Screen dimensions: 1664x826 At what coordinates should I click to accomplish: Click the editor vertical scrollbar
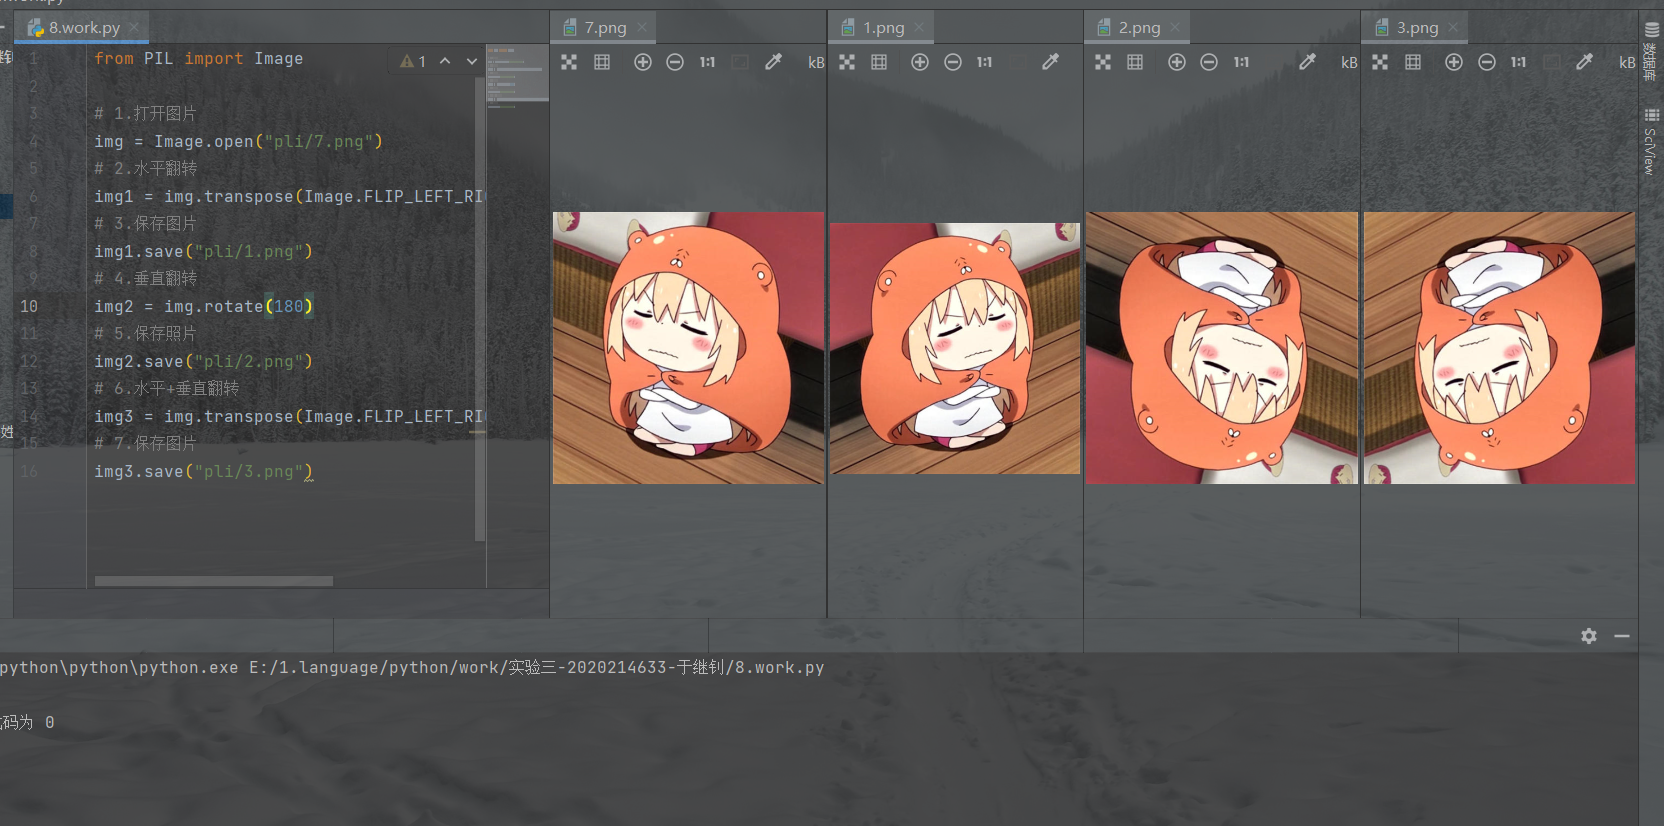tap(480, 308)
